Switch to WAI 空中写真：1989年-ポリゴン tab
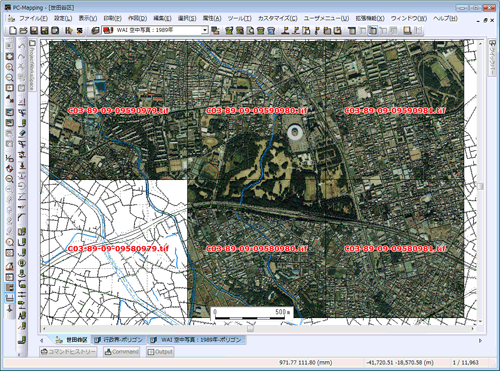Screen dimensions: 500x371 197,340
